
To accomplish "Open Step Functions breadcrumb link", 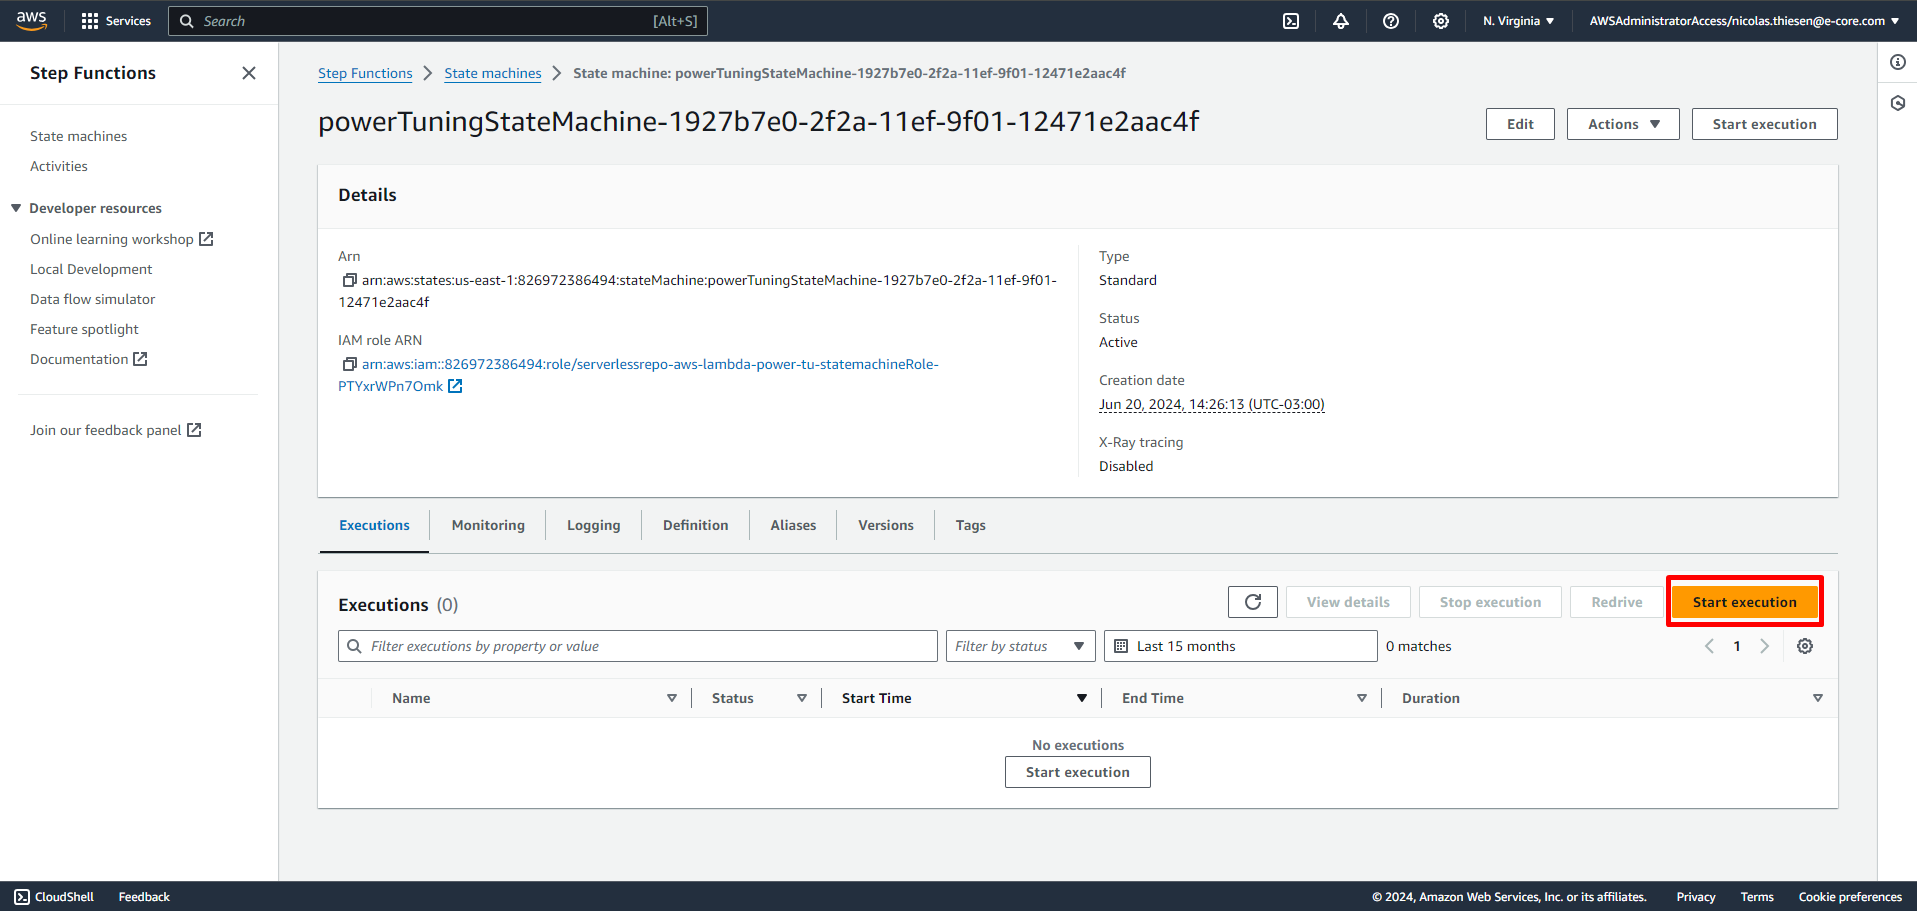I will (x=365, y=73).
